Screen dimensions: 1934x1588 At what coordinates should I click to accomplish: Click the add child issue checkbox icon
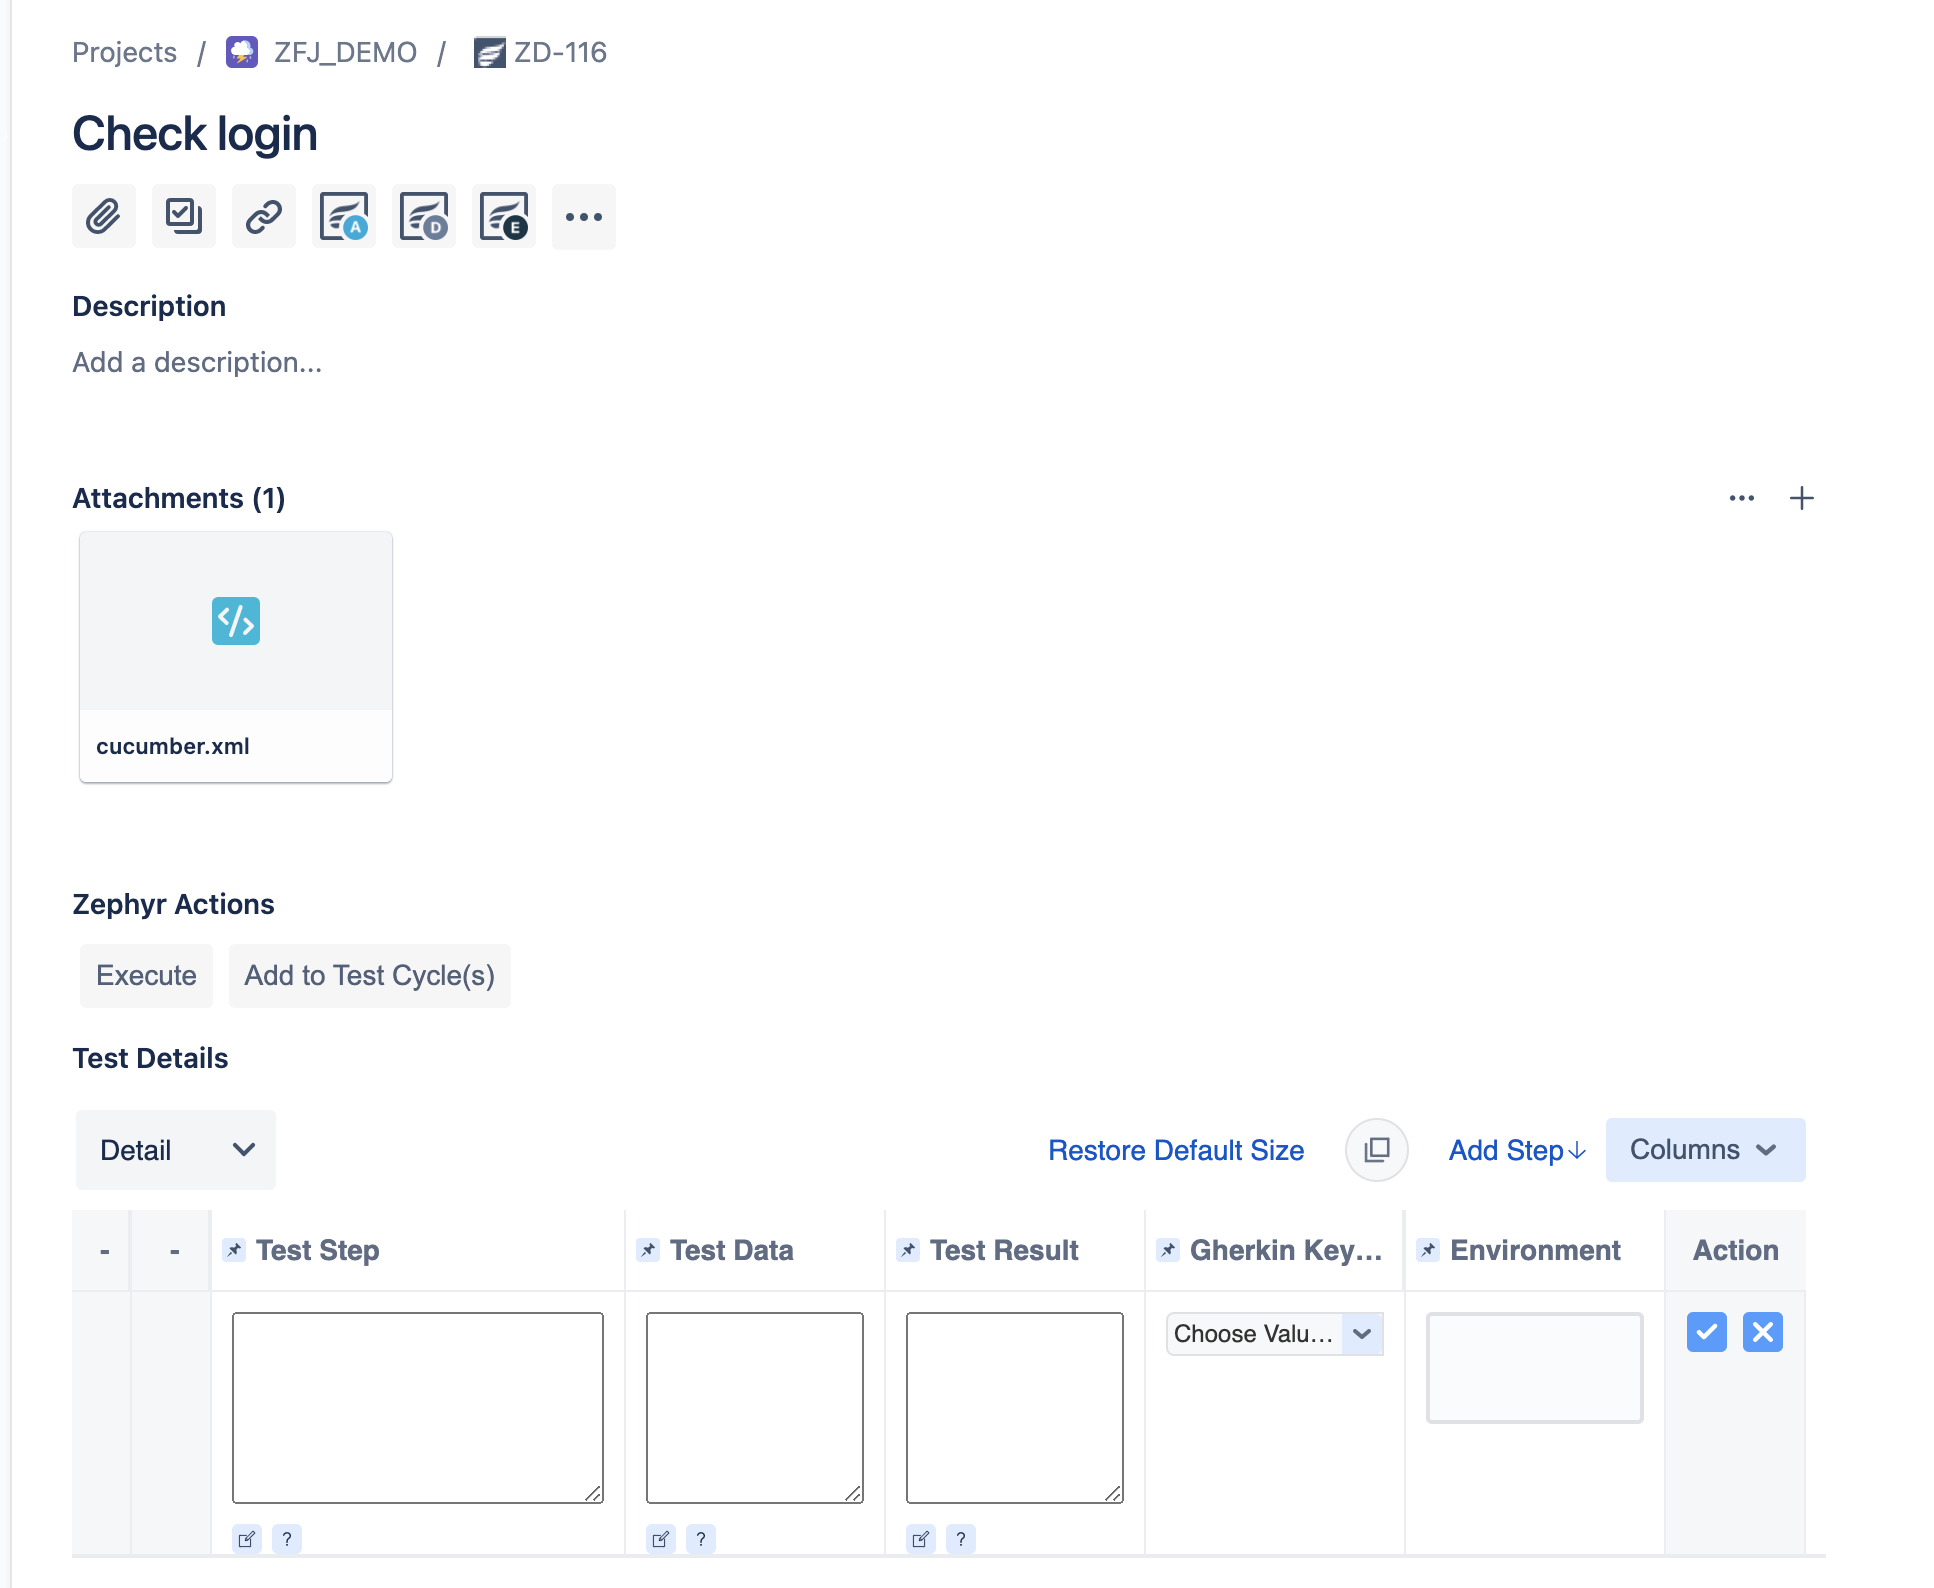(183, 216)
